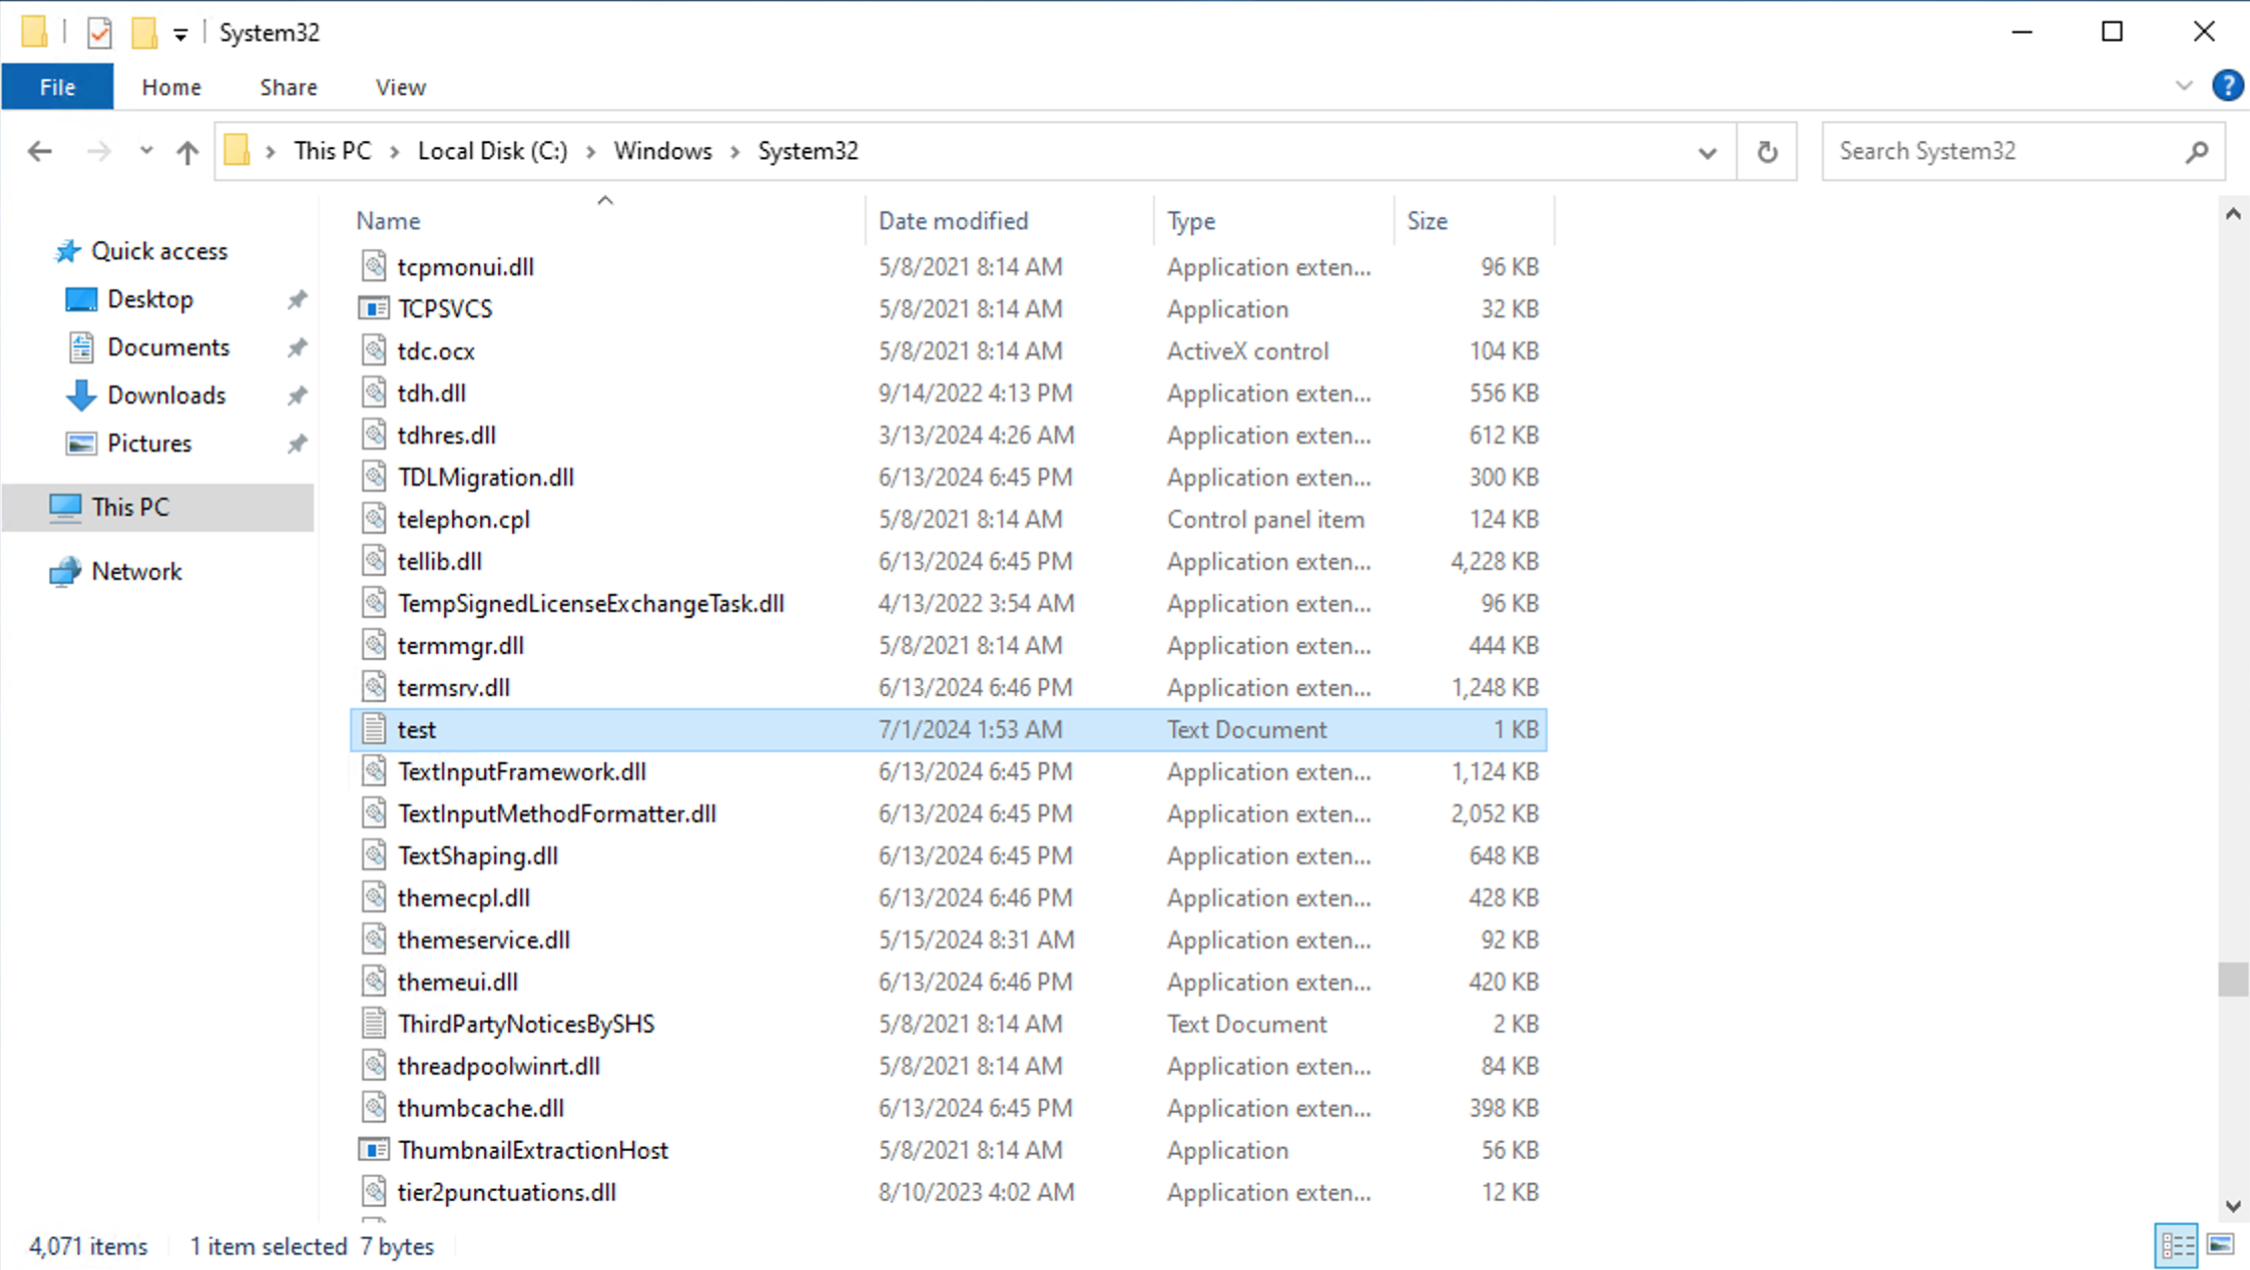The width and height of the screenshot is (2250, 1270).
Task: Open the address bar previous locations dropdown
Action: [x=1706, y=151]
